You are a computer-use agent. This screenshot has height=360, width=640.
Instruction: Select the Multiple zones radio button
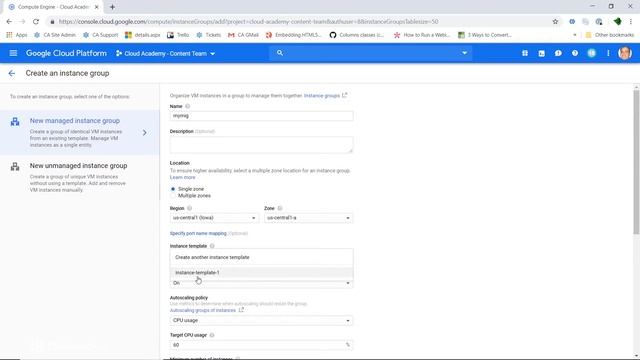coord(173,196)
